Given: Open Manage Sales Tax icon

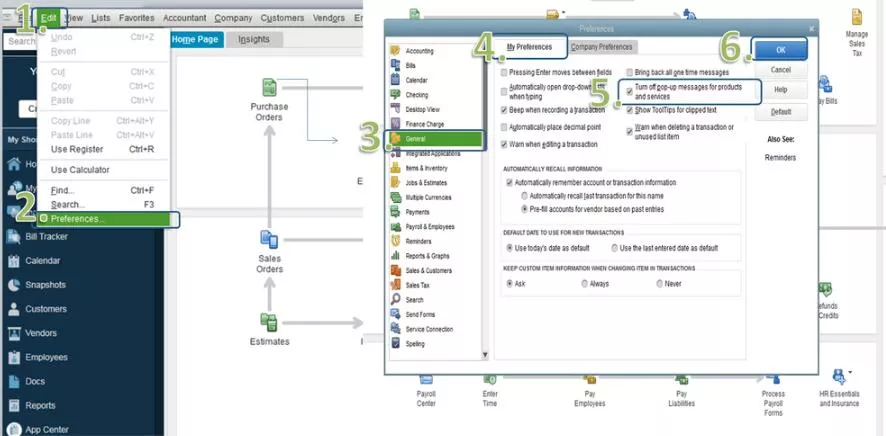Looking at the screenshot, I should coord(857,17).
